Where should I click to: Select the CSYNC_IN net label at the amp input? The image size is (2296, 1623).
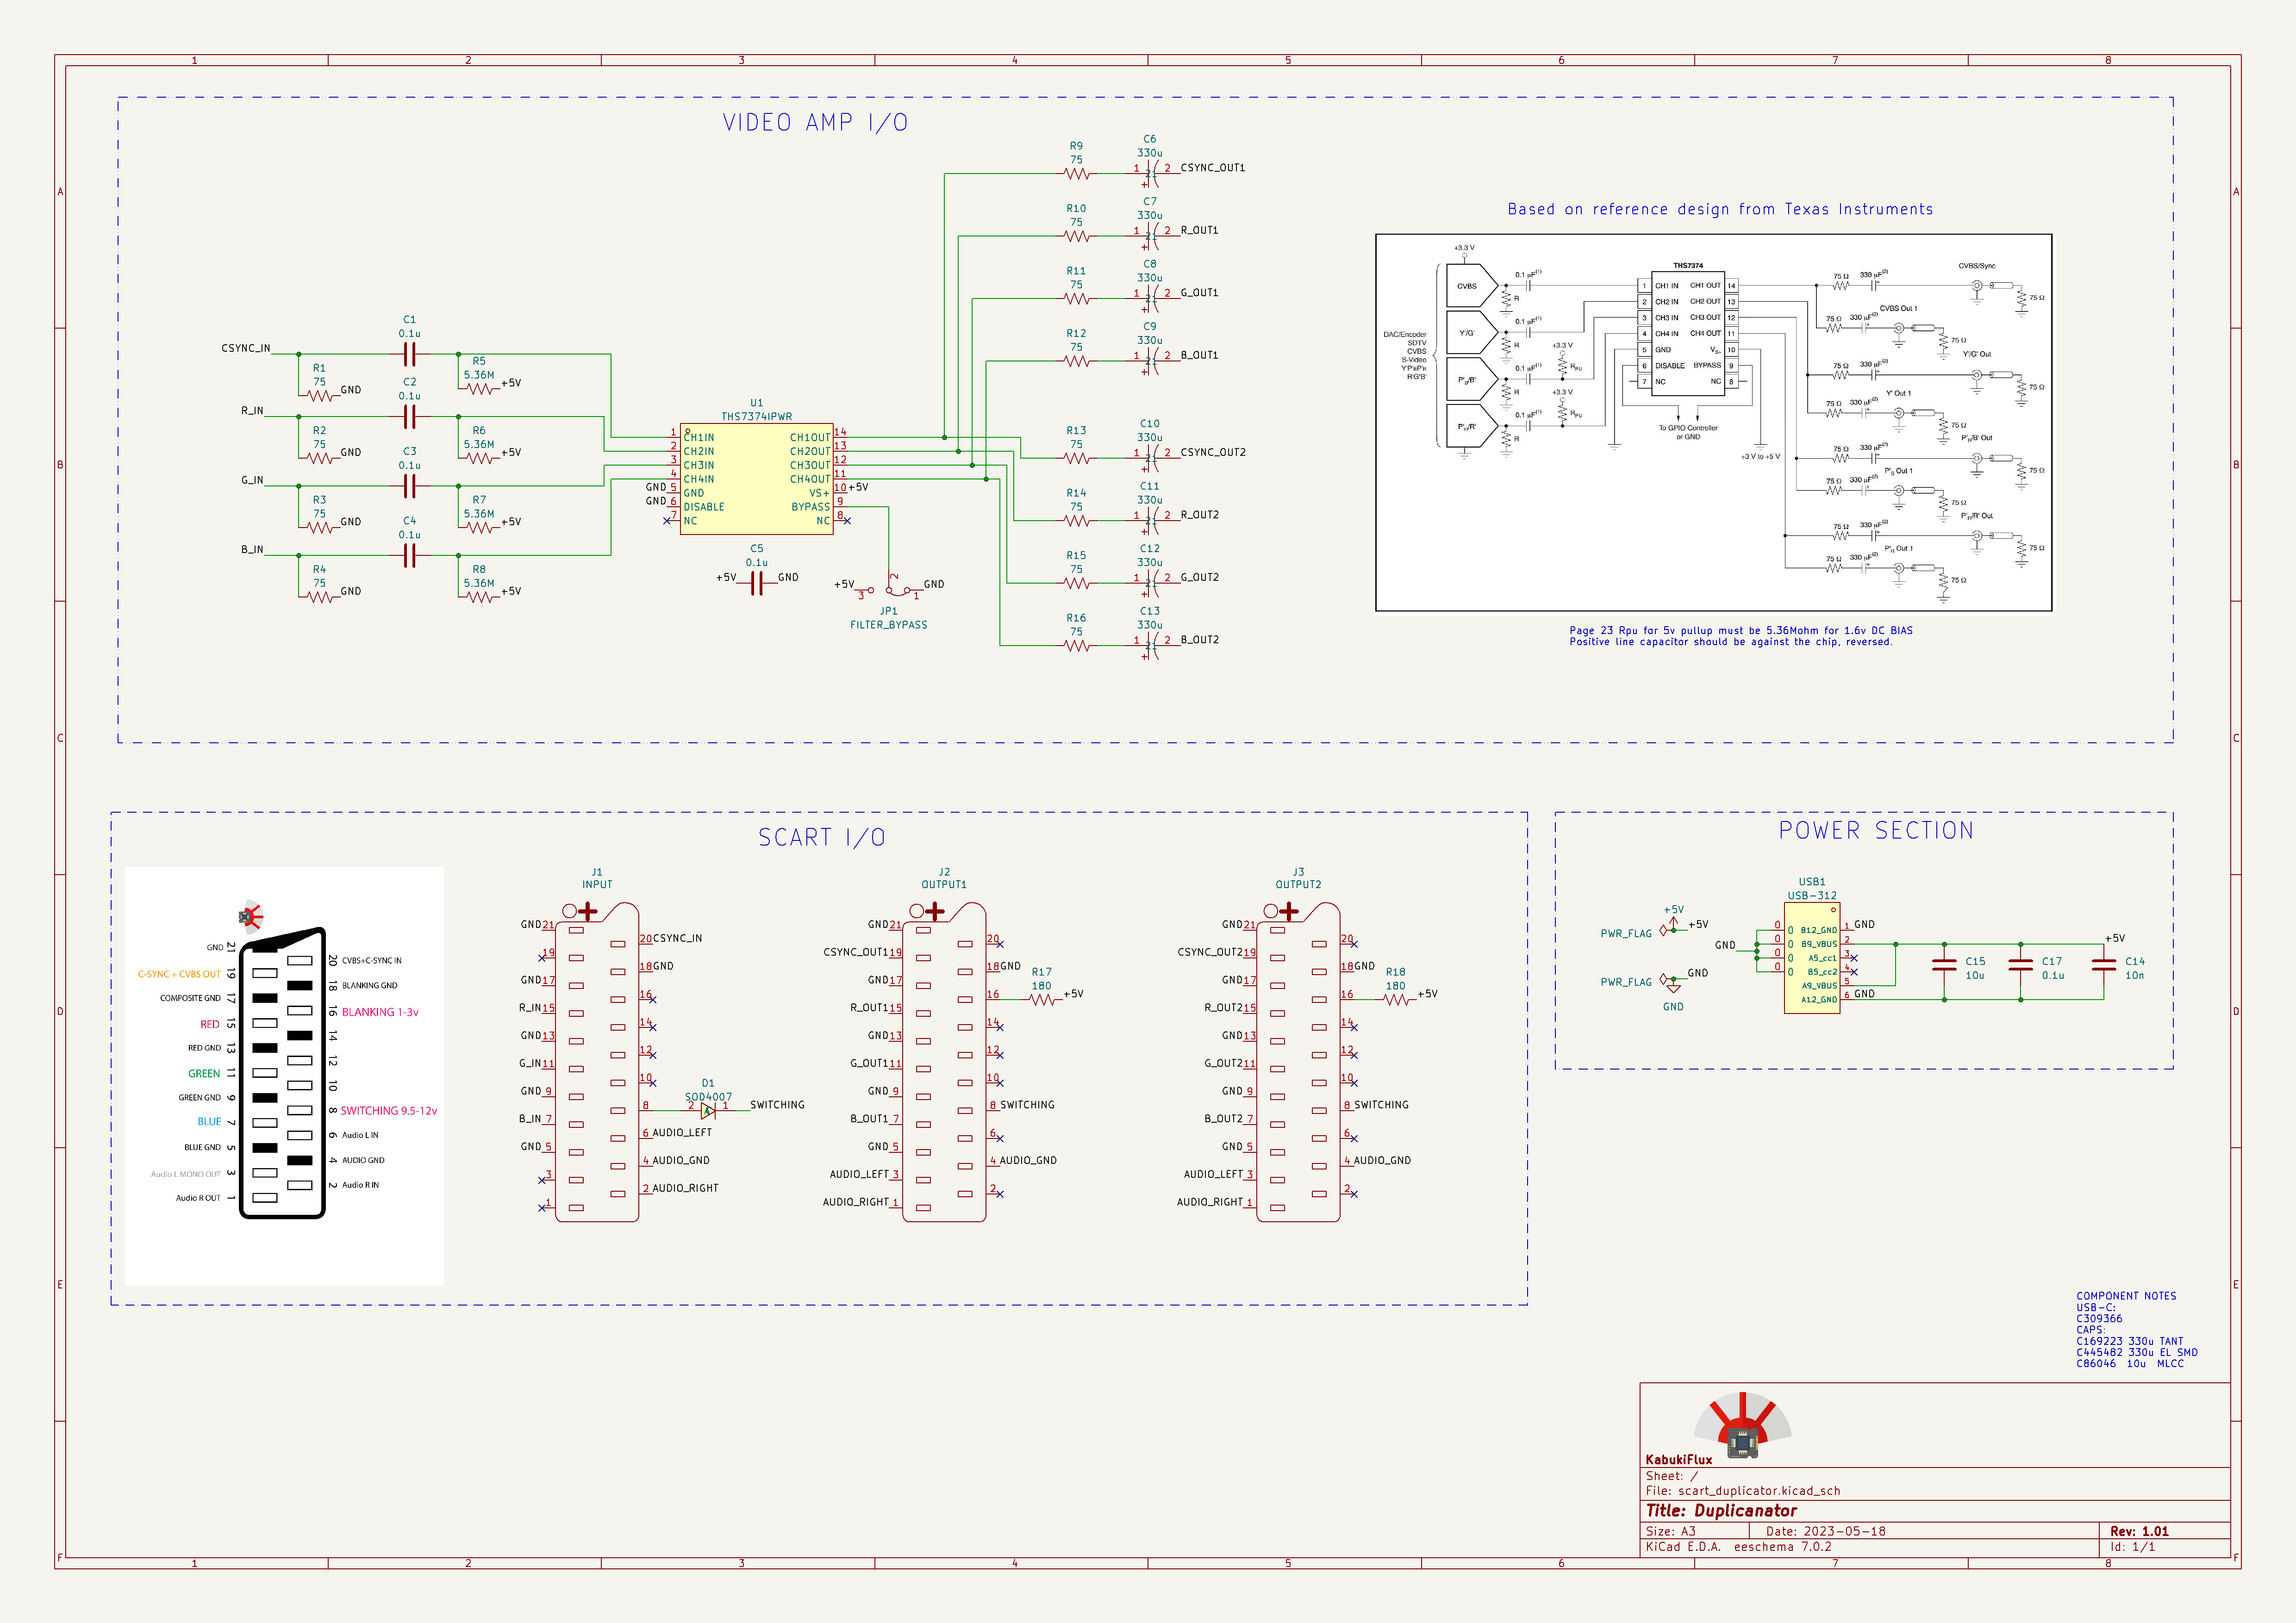click(245, 348)
